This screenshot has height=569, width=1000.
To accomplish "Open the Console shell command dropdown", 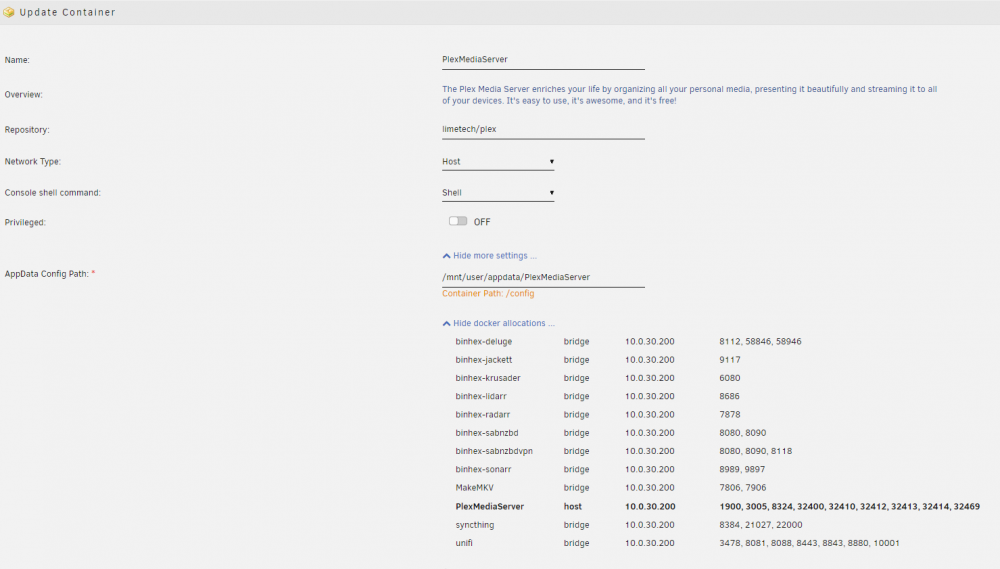I will click(498, 193).
